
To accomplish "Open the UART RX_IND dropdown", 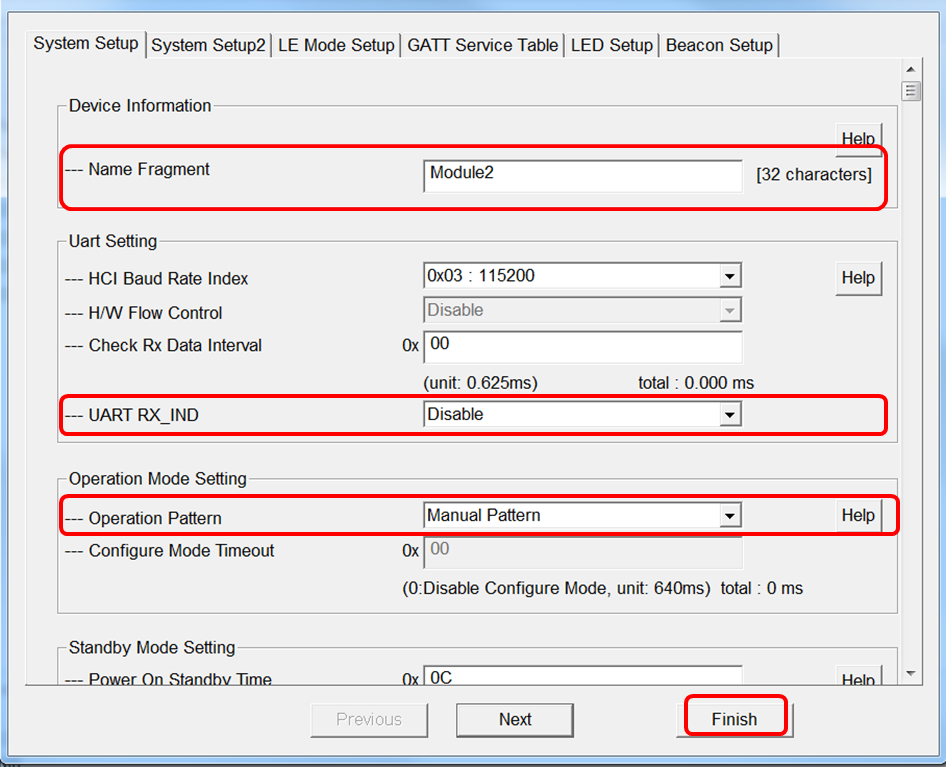I will [x=730, y=415].
